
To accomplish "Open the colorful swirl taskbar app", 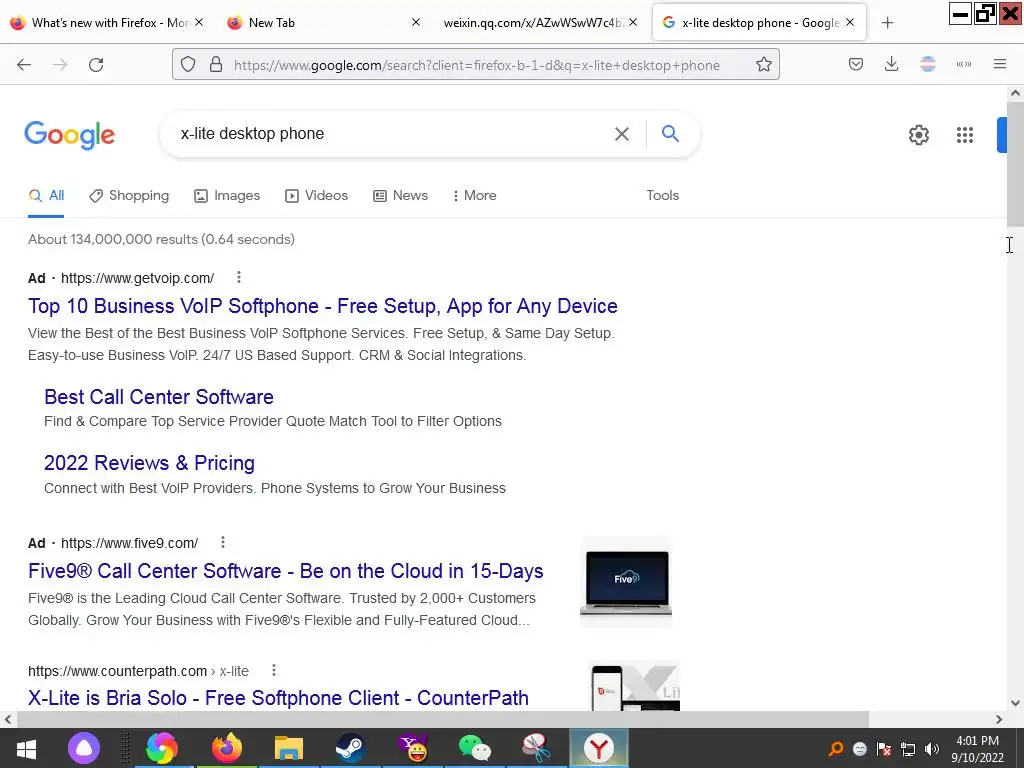I will [161, 748].
